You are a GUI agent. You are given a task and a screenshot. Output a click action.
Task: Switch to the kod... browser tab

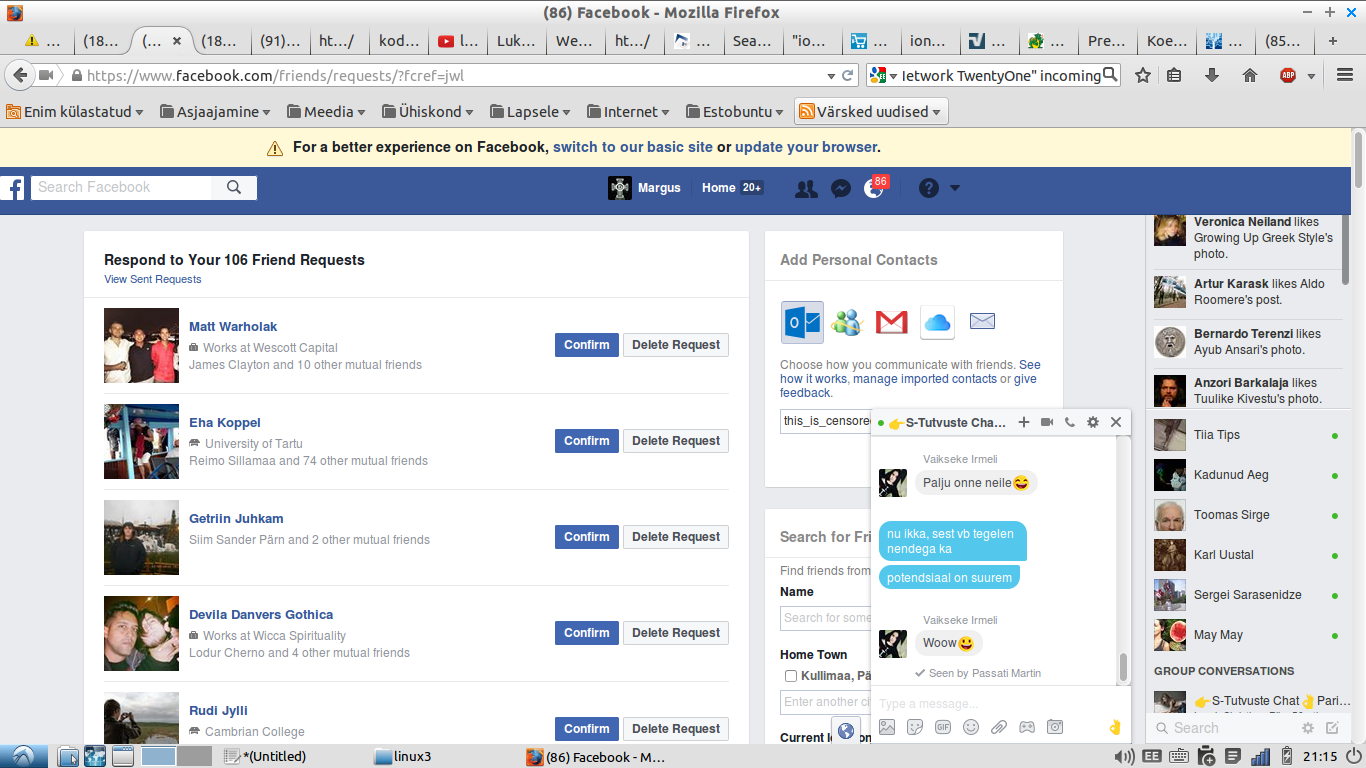click(399, 41)
